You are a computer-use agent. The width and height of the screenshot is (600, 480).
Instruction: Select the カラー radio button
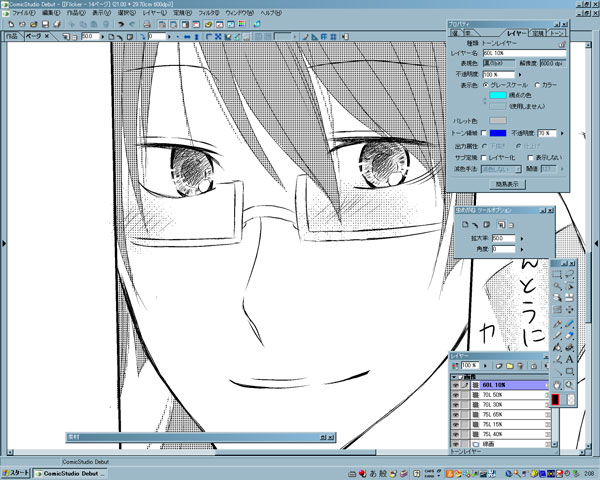pos(537,85)
